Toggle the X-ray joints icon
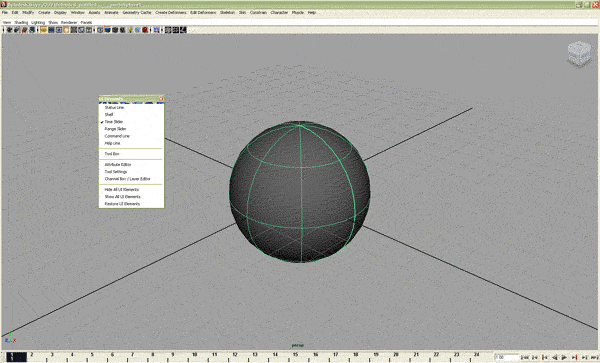600x363 pixels. click(183, 29)
